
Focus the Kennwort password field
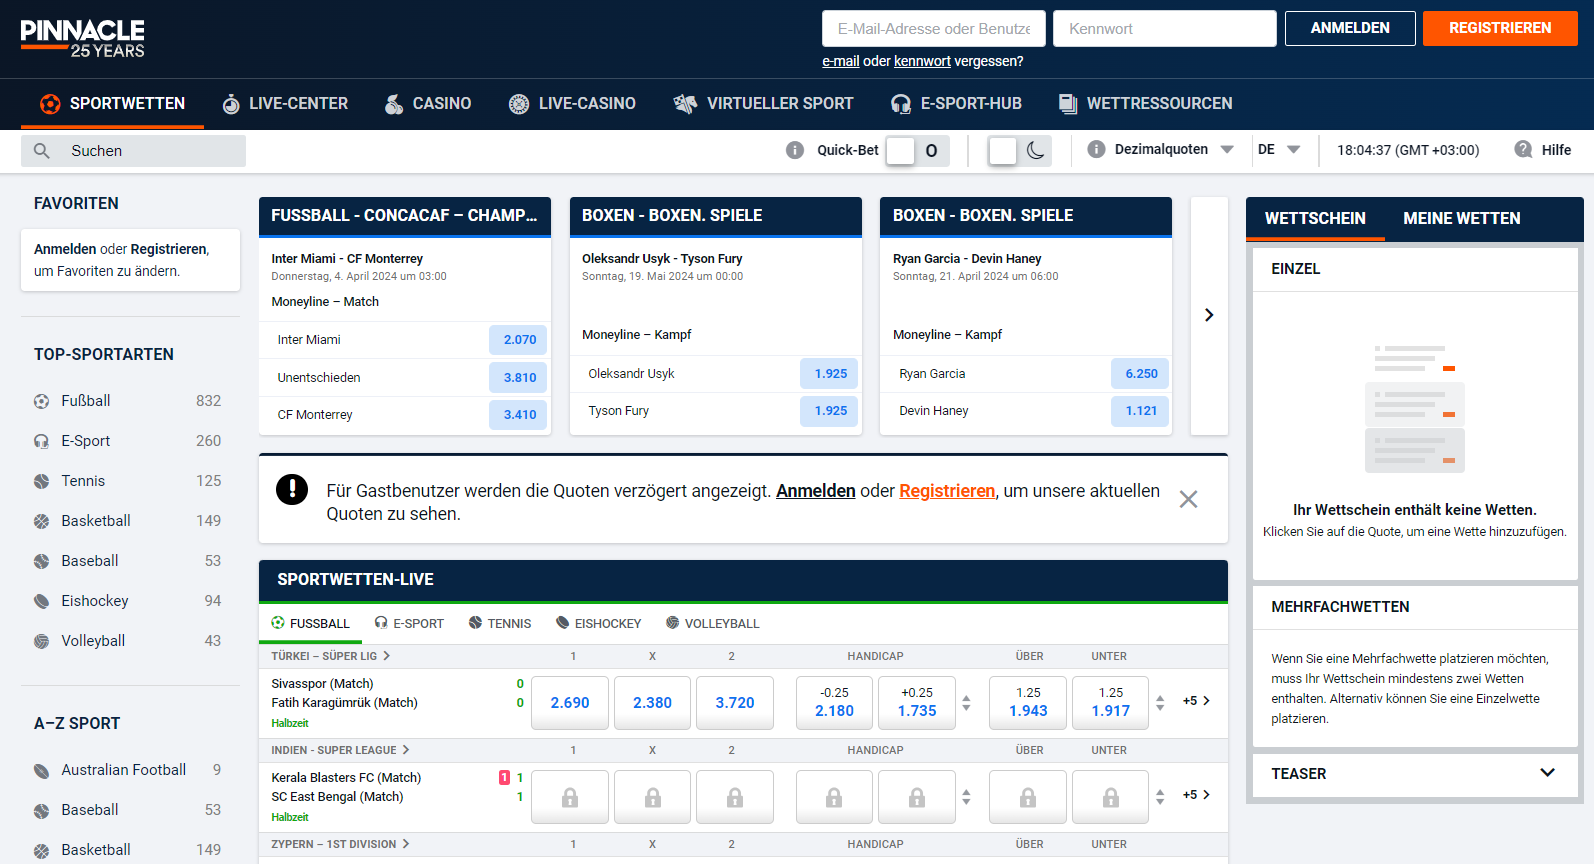(1165, 29)
